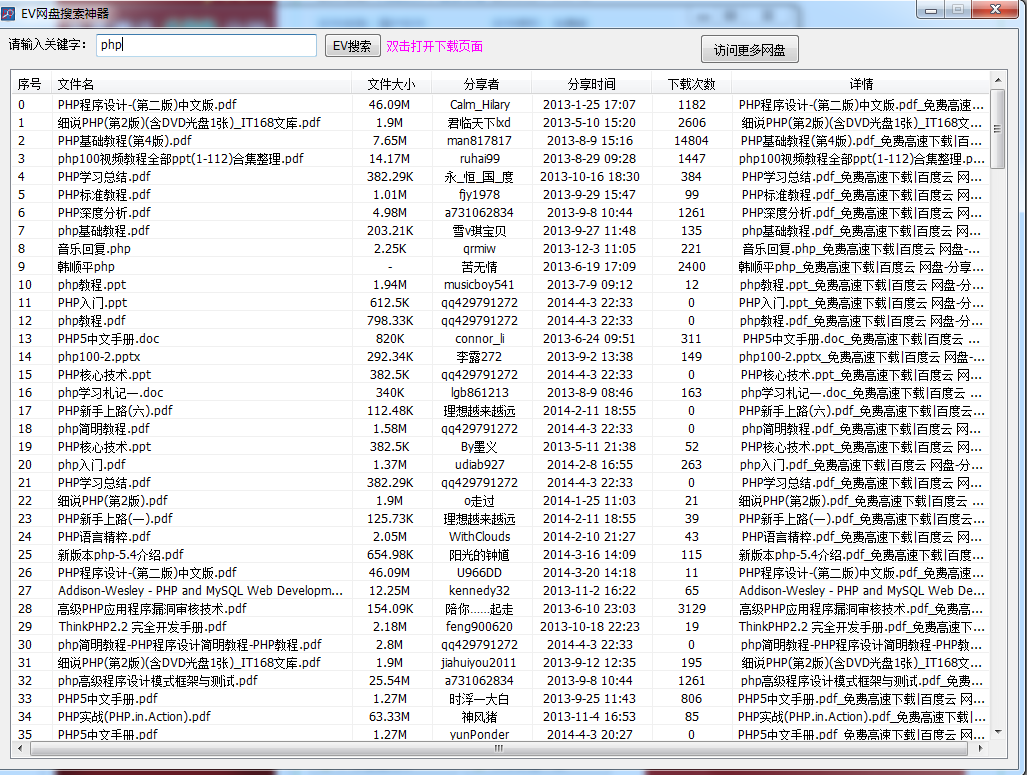
Task: Maximize the EV search window
Action: (x=958, y=9)
